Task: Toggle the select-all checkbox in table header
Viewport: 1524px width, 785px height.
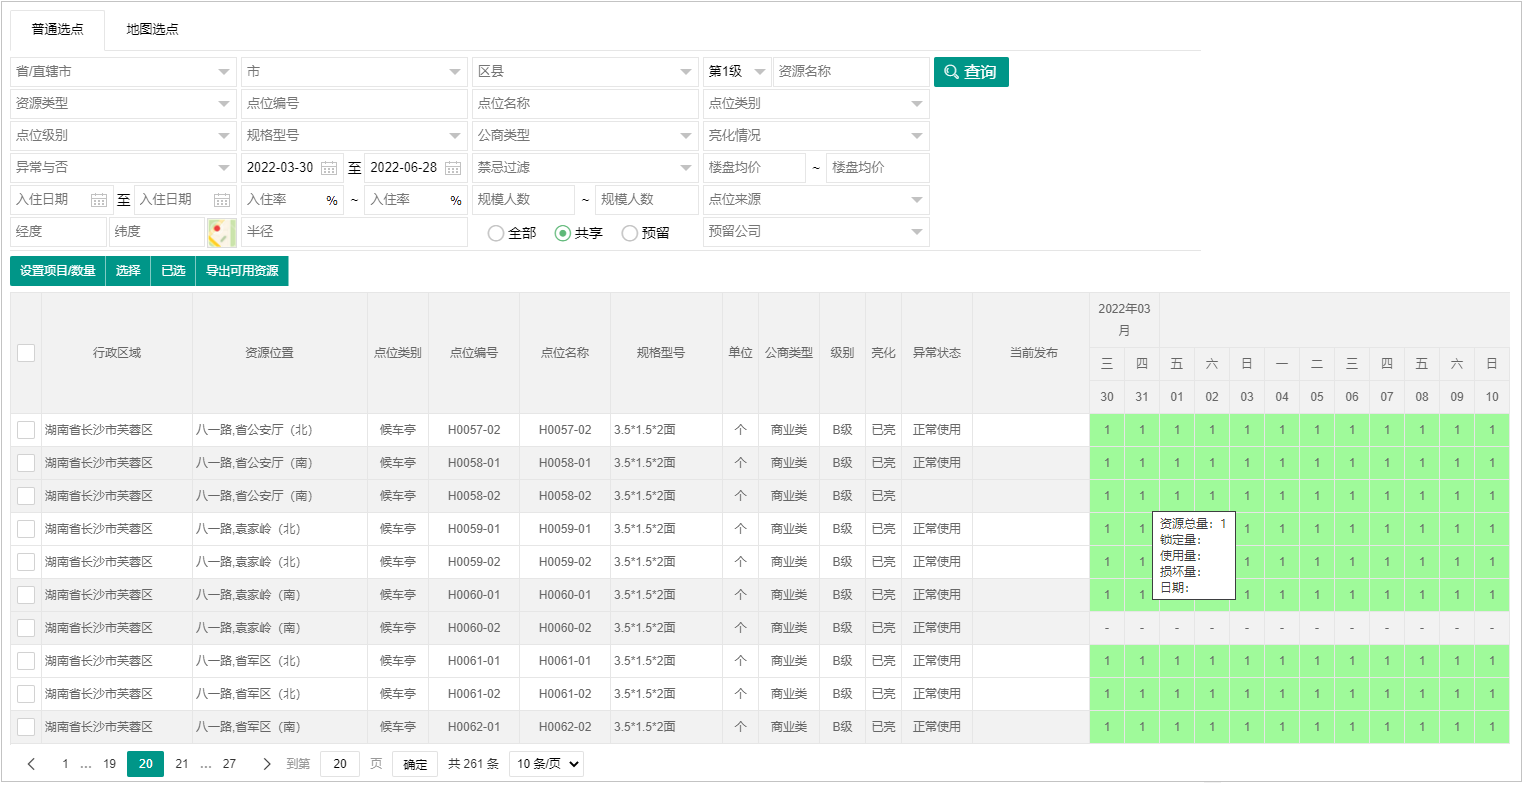Action: [26, 353]
